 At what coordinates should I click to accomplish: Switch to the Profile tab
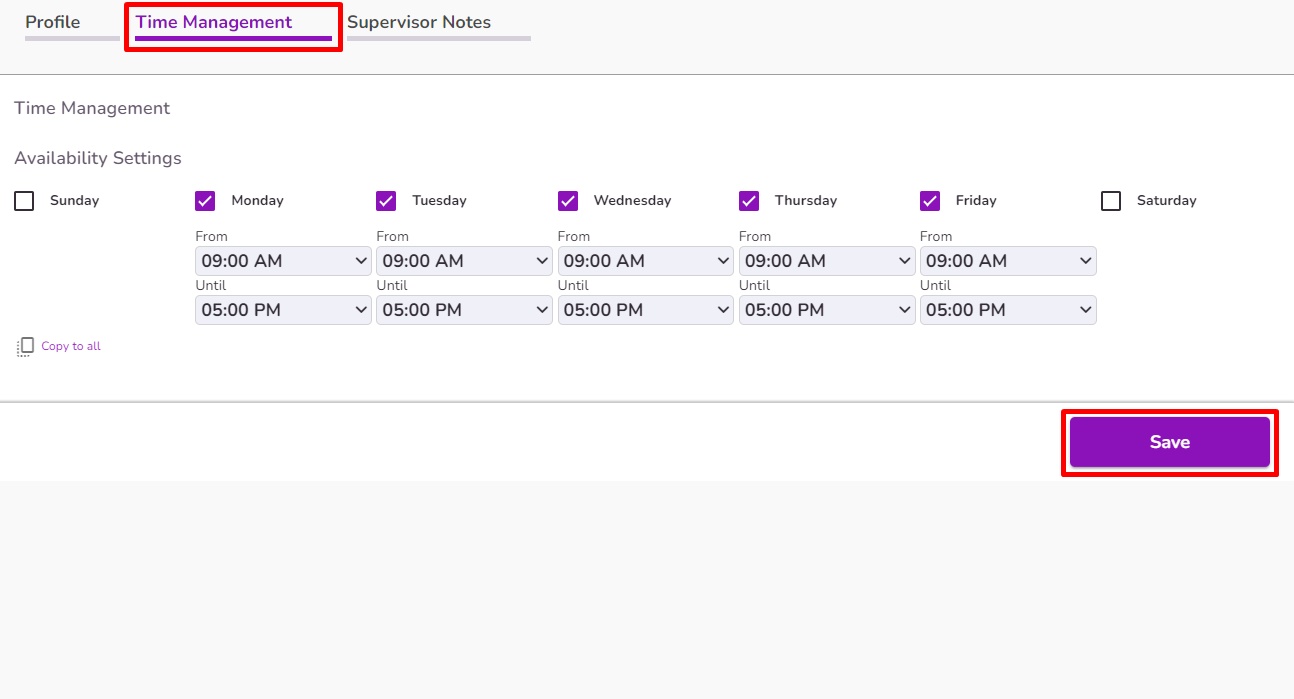(54, 21)
